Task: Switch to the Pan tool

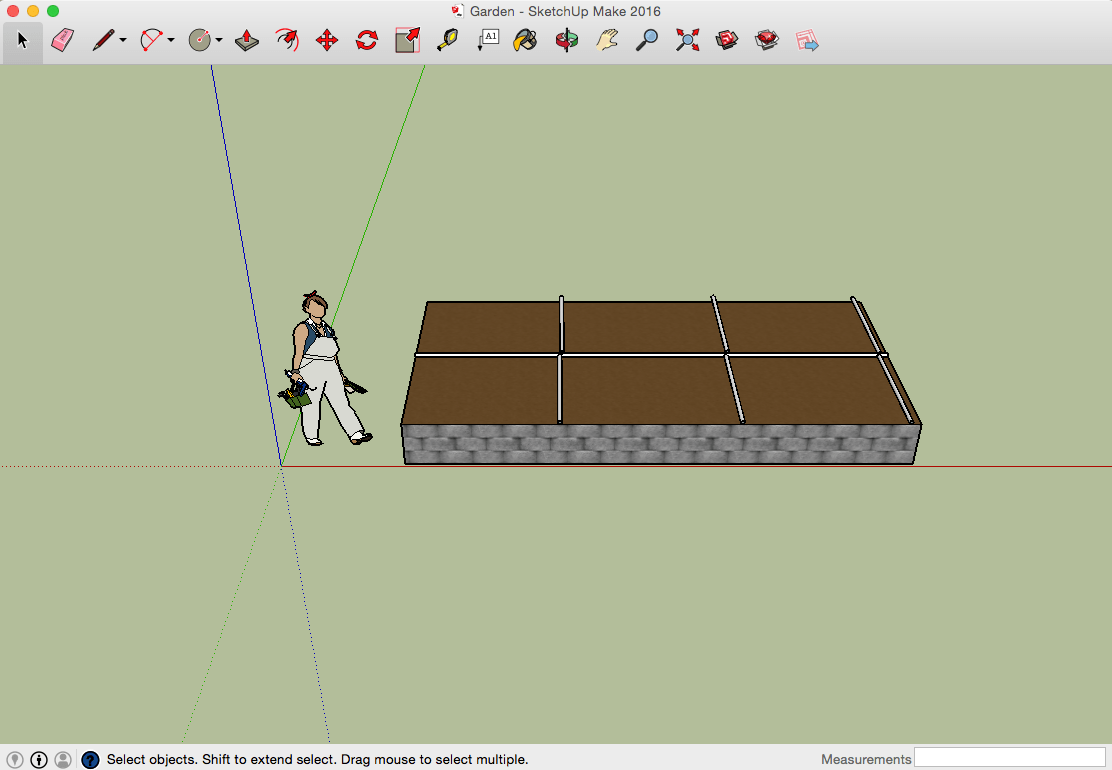Action: click(x=606, y=40)
